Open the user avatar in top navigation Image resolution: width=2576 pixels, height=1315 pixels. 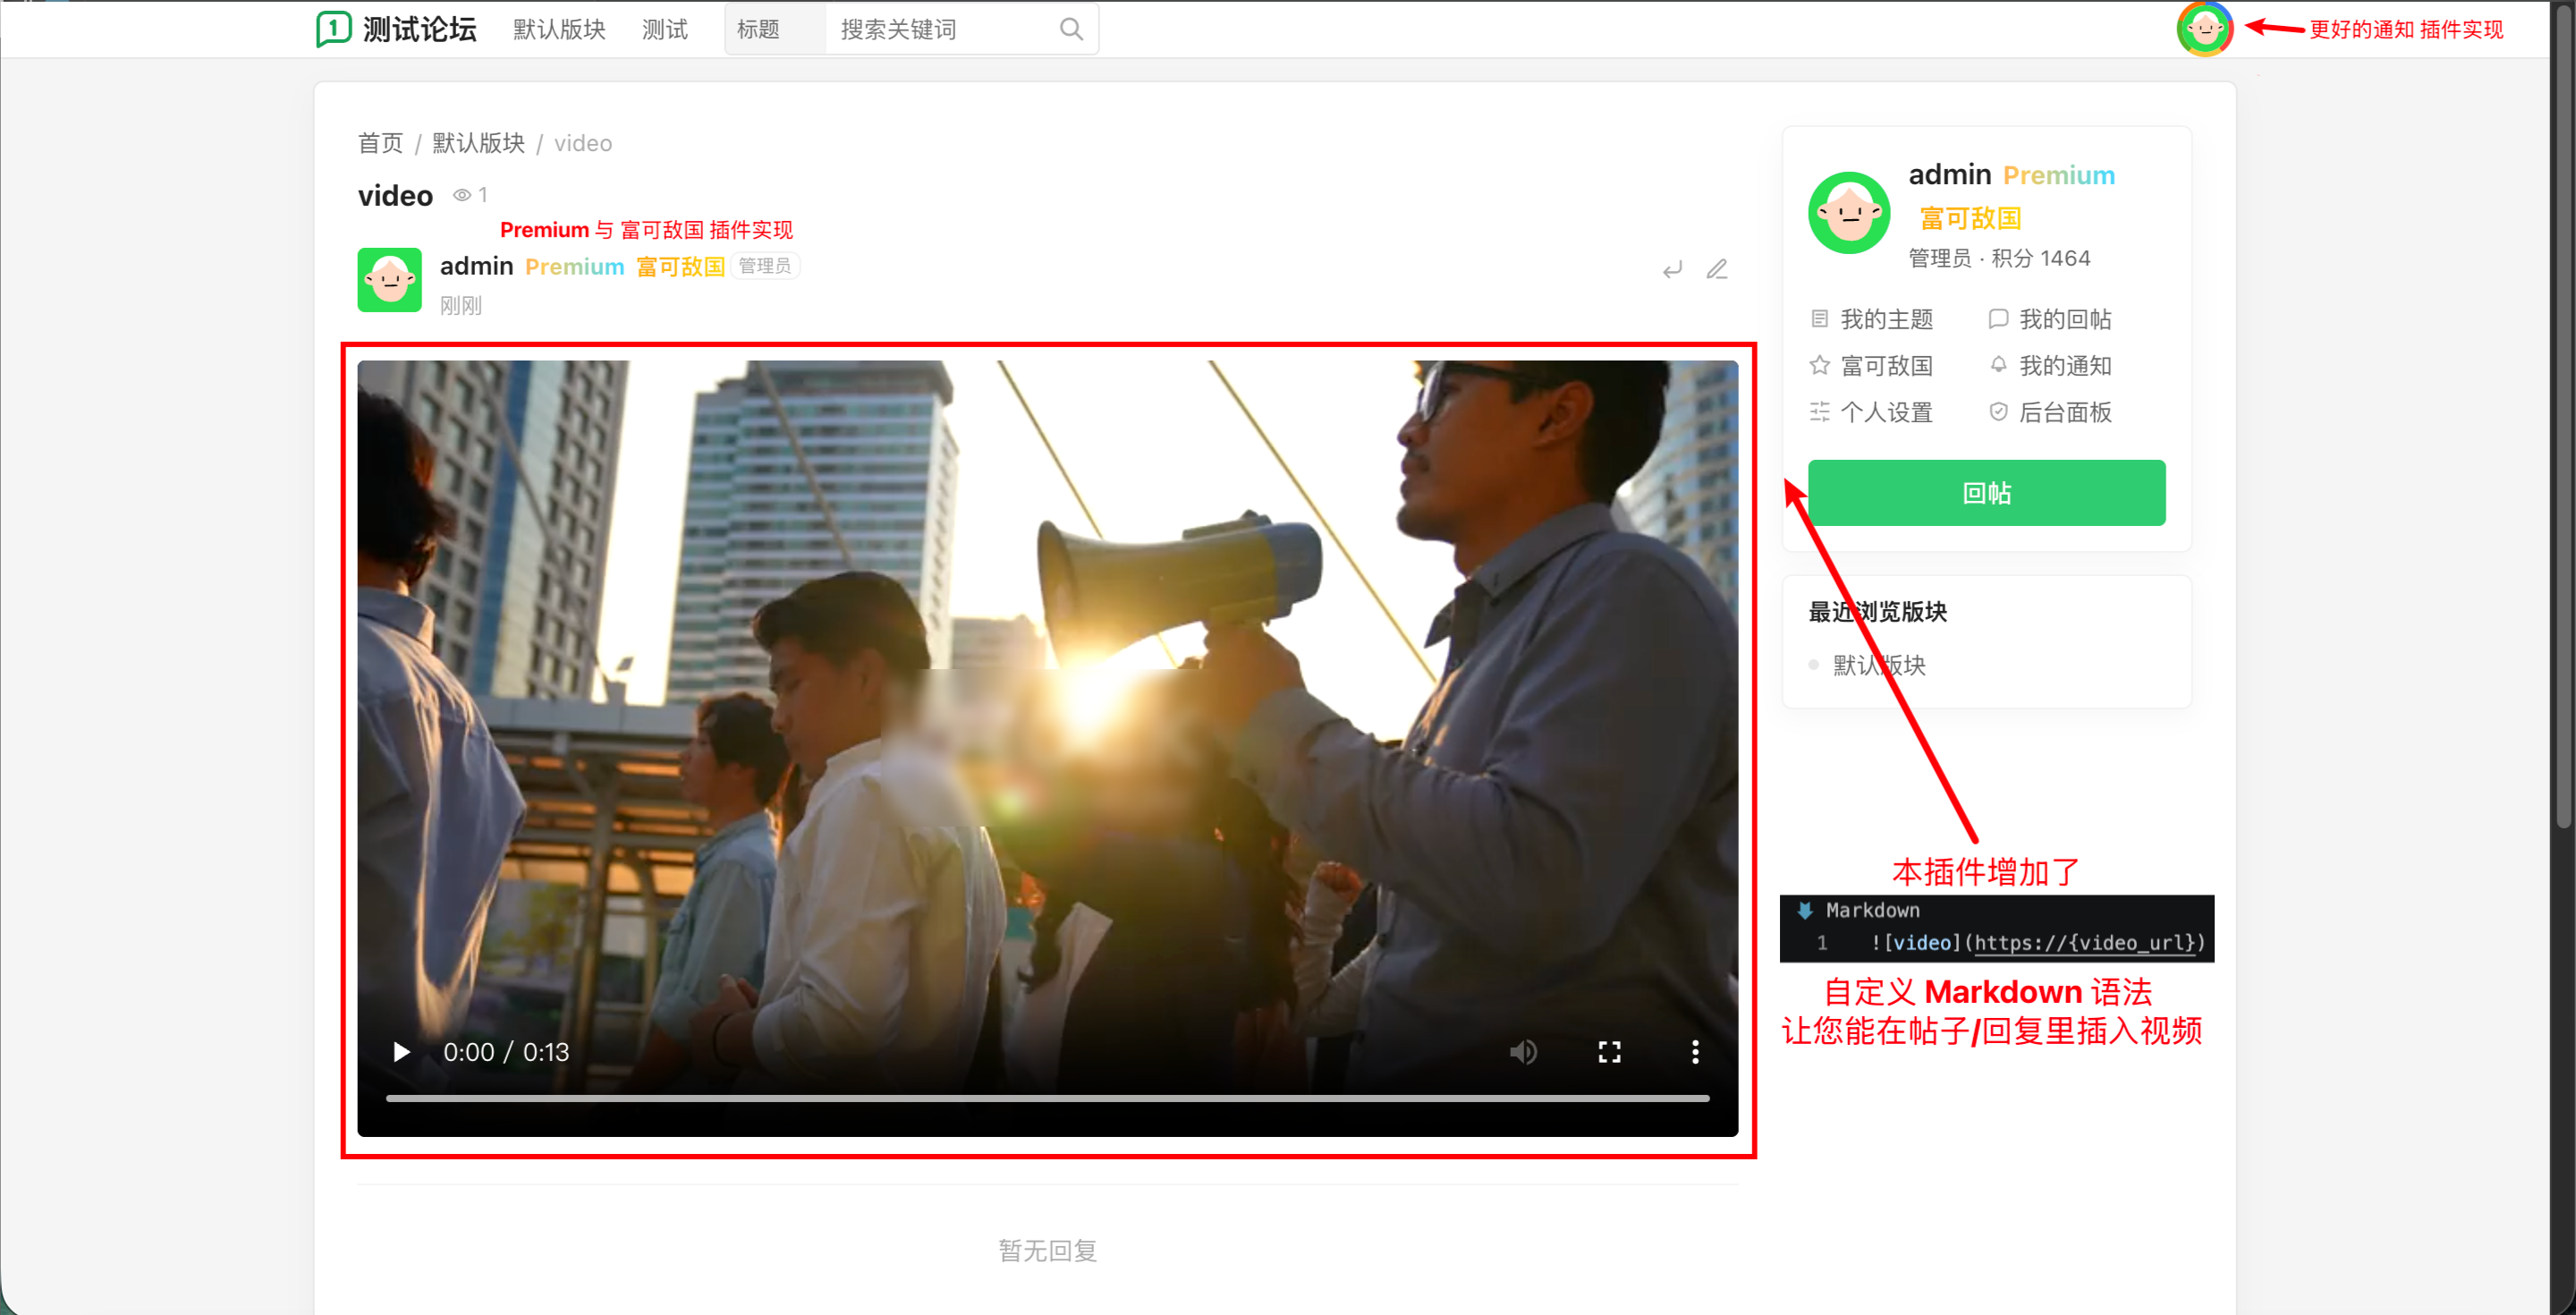[2204, 29]
